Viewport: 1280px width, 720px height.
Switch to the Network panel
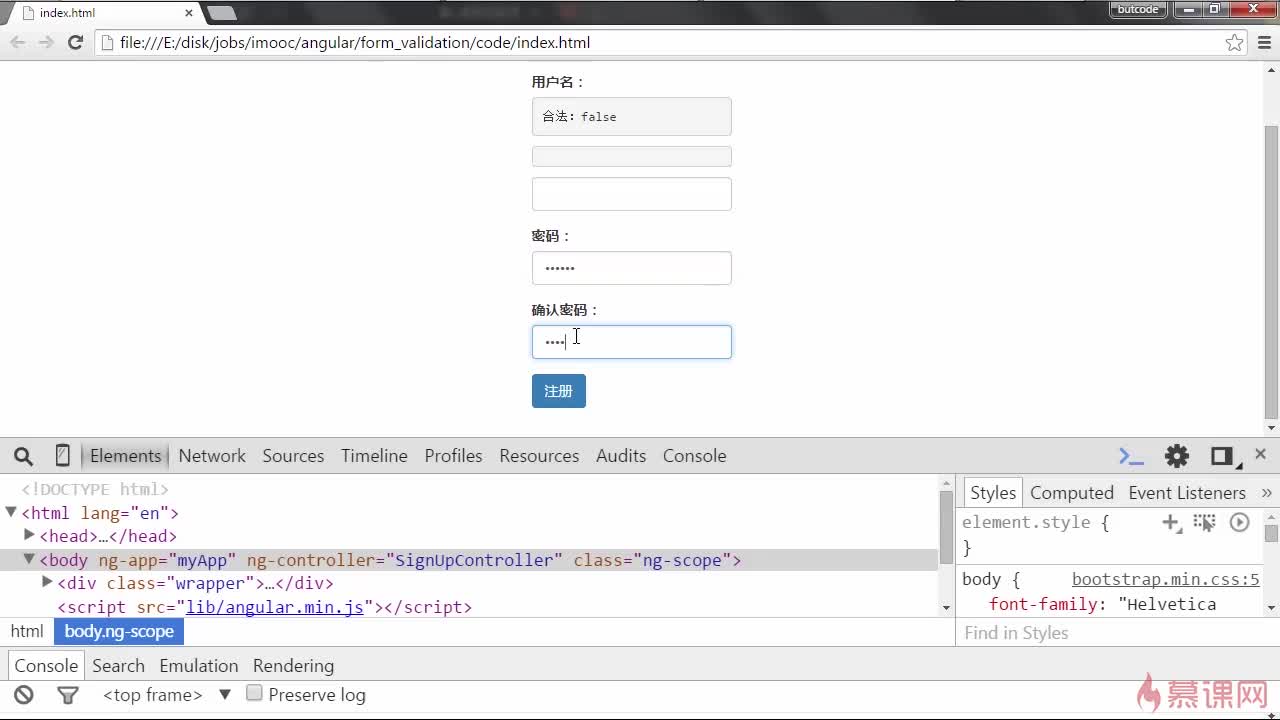pos(212,456)
